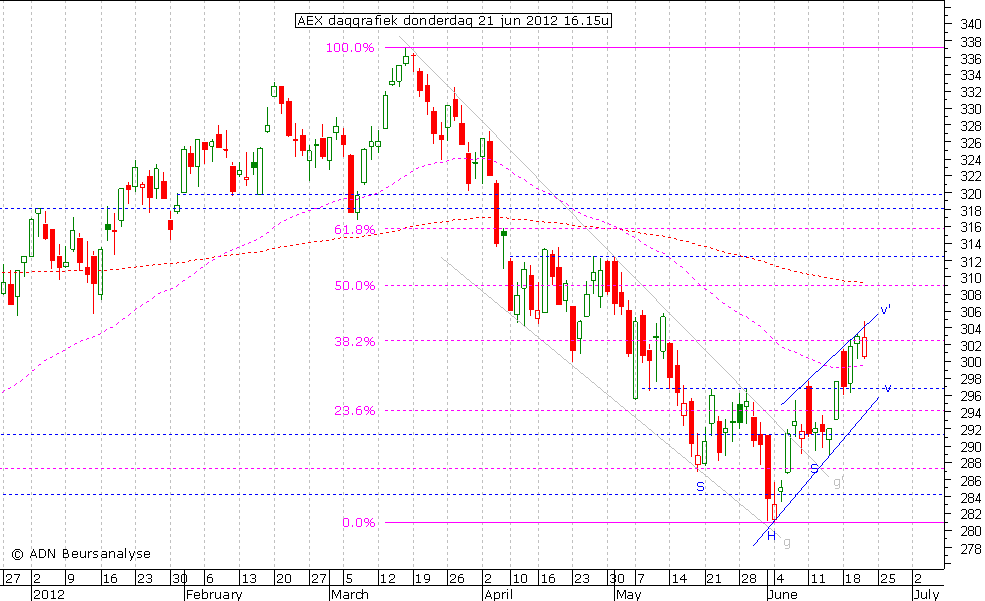Click the 0.0% Fibonacci label
Image resolution: width=985 pixels, height=601 pixels.
[359, 522]
